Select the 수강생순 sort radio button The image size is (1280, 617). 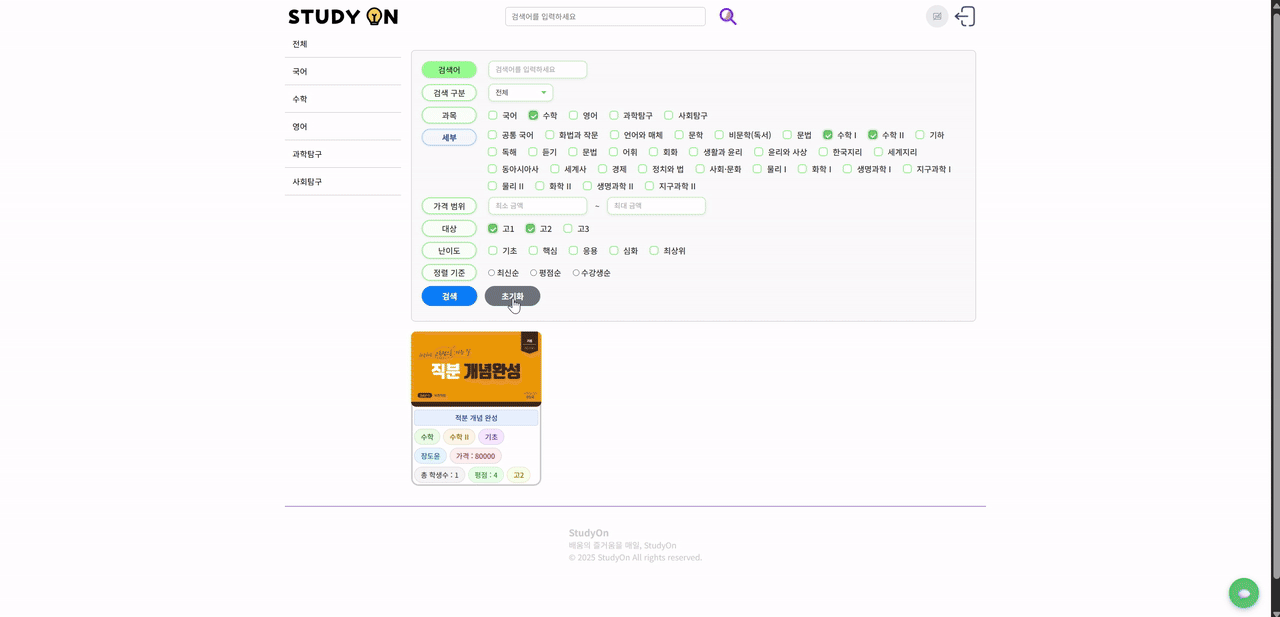pos(576,273)
